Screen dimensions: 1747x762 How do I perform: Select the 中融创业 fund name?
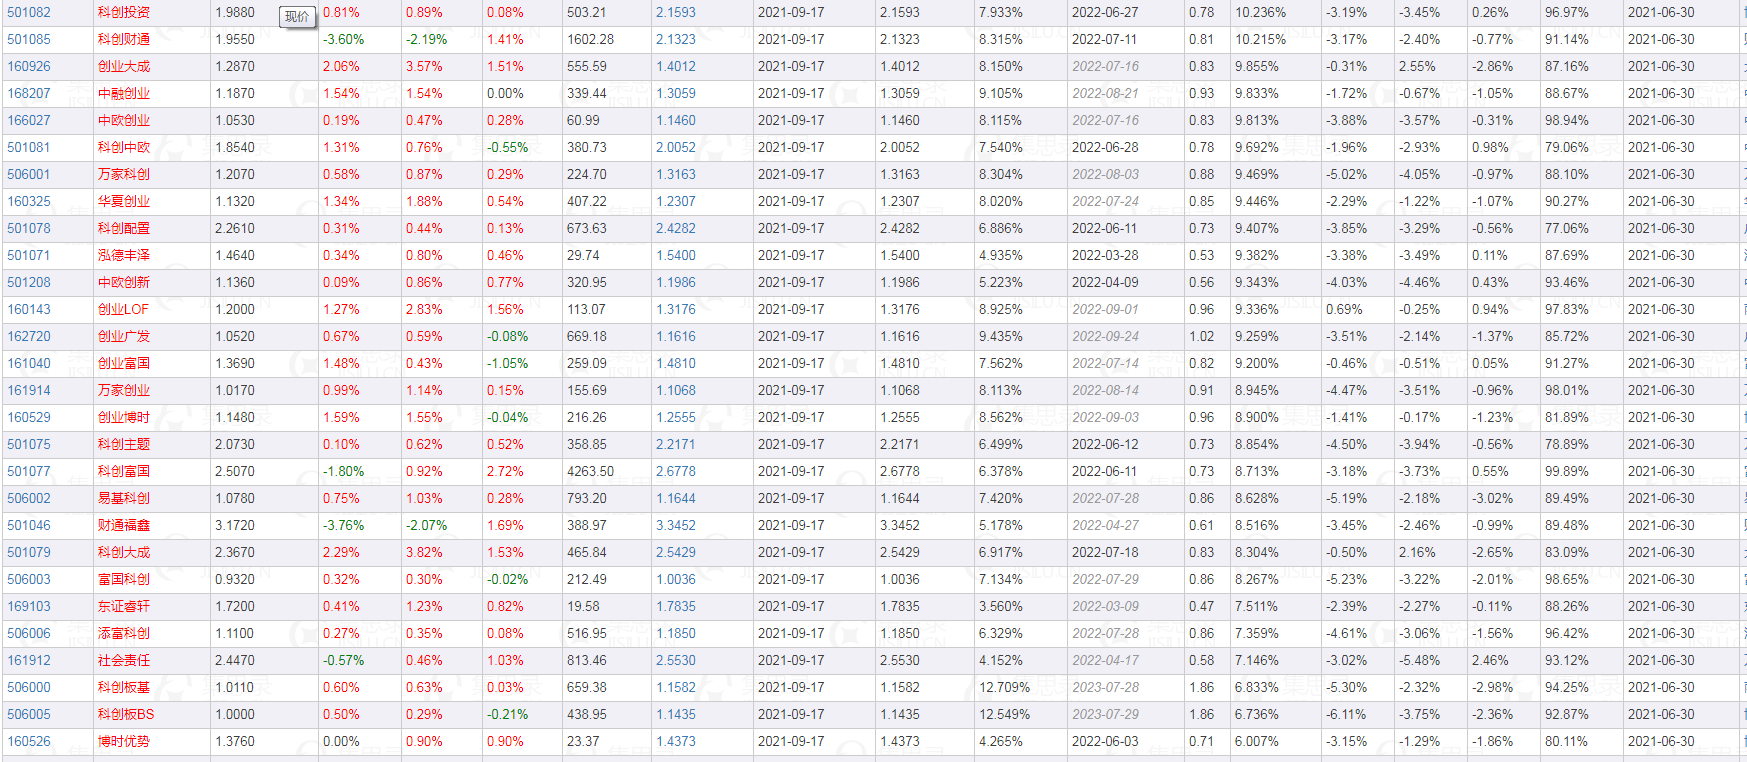coord(124,93)
